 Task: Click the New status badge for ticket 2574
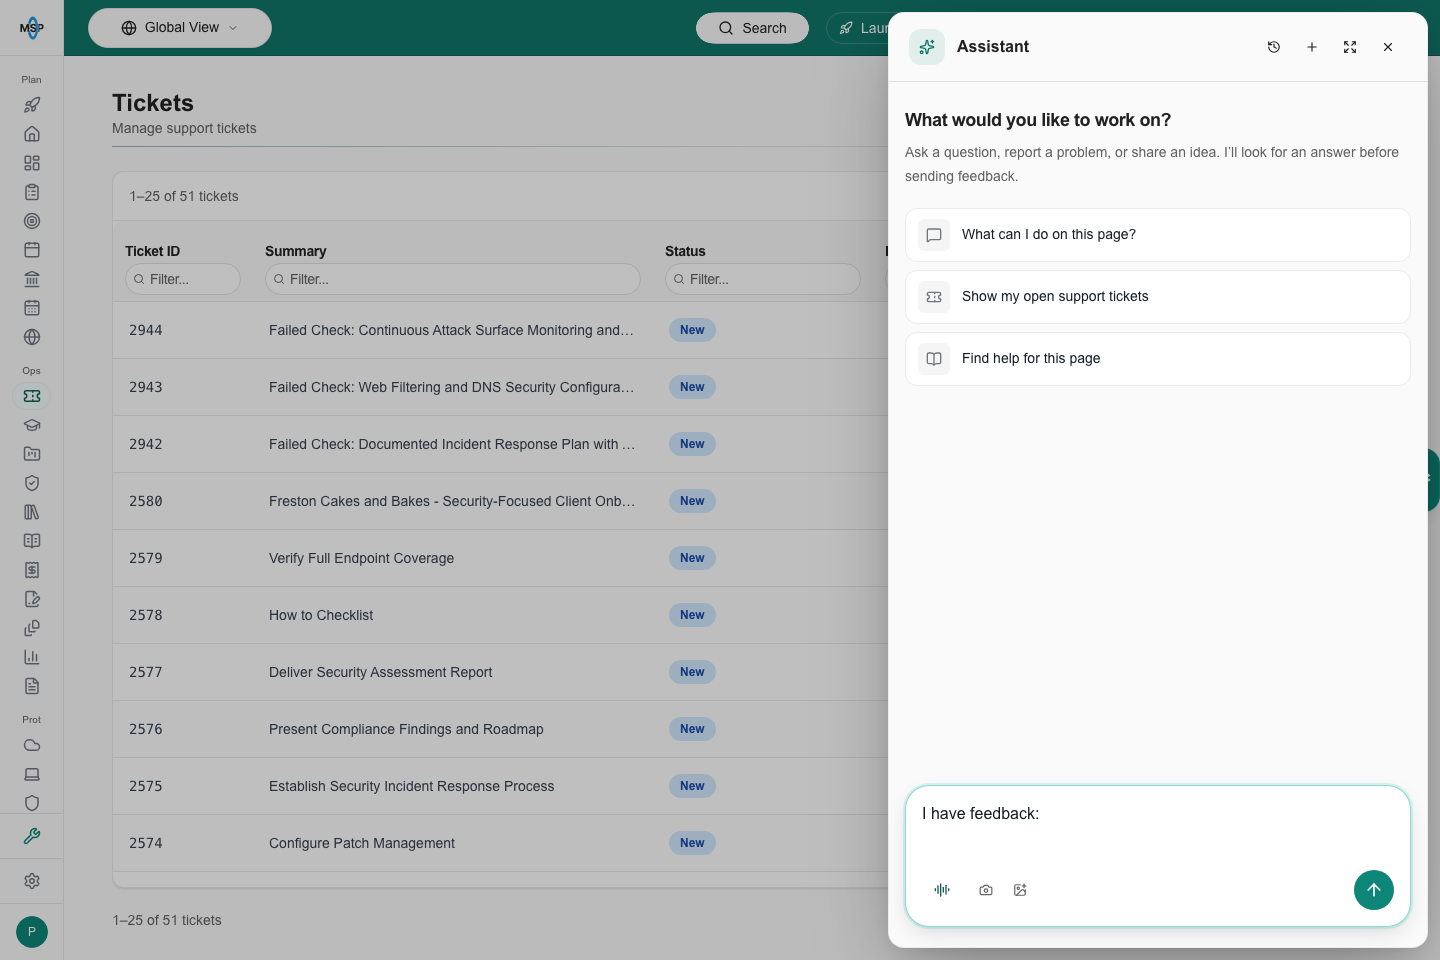(692, 843)
